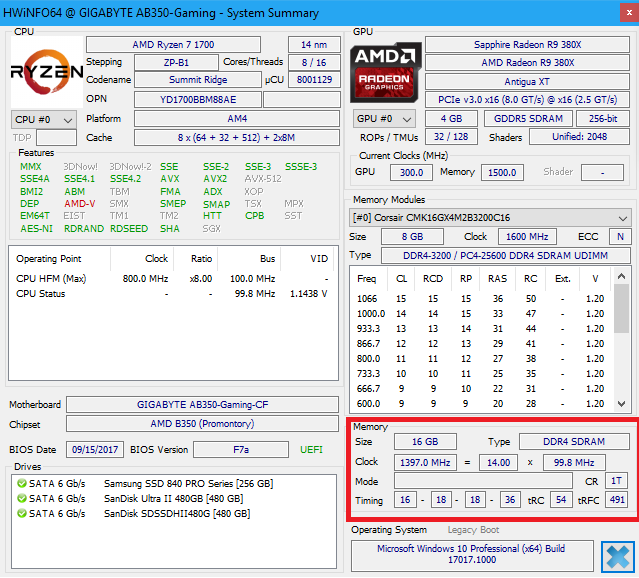Open the CPU #0 selector dropdown
The width and height of the screenshot is (639, 578).
coord(44,120)
